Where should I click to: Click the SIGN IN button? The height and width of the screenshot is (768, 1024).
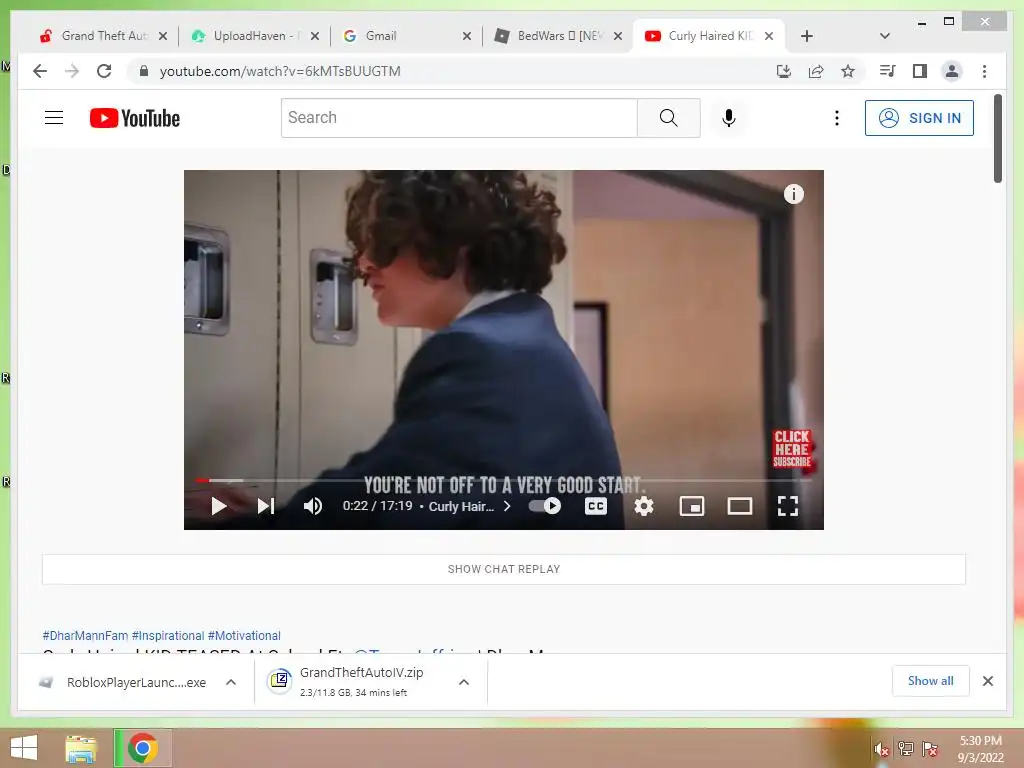(919, 118)
